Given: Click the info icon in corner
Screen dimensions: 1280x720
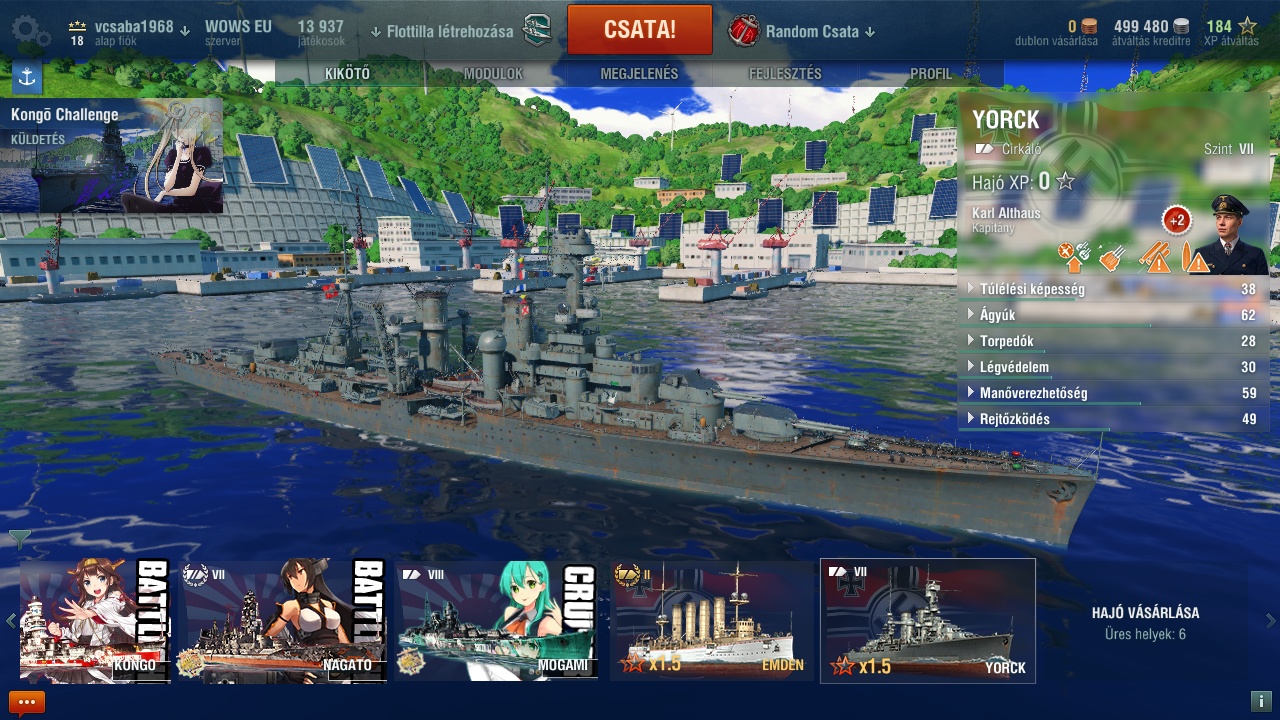Looking at the screenshot, I should (1261, 702).
